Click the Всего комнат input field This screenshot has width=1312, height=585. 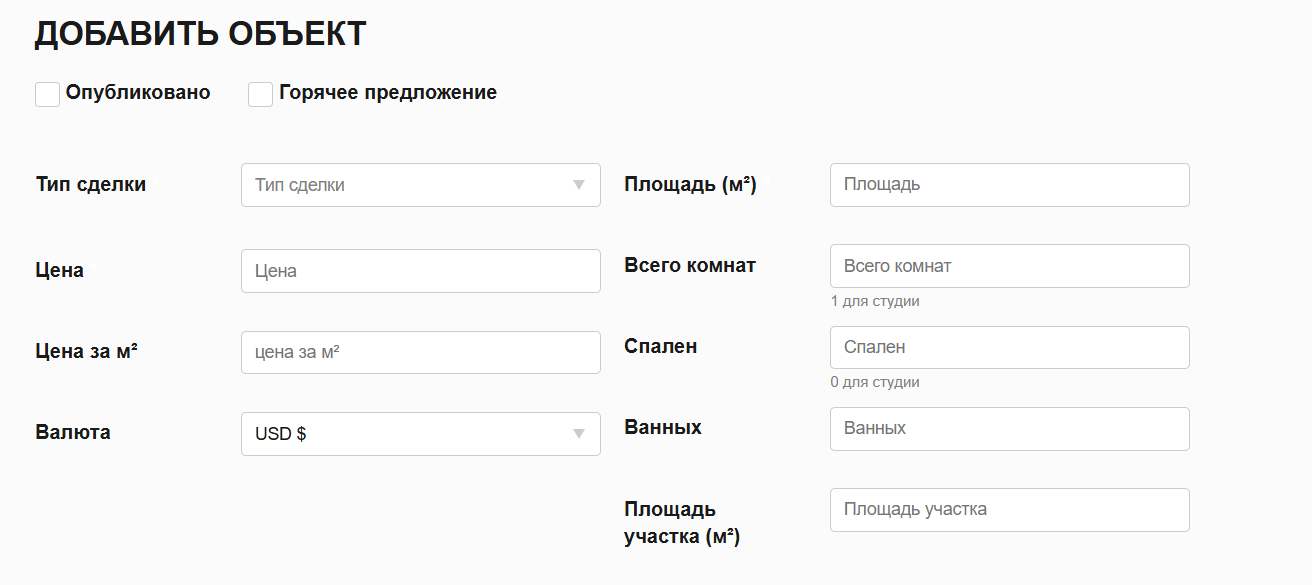coord(1010,266)
